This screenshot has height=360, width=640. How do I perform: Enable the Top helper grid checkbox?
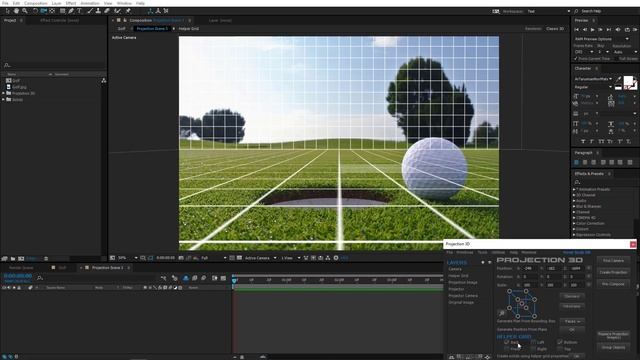point(560,349)
